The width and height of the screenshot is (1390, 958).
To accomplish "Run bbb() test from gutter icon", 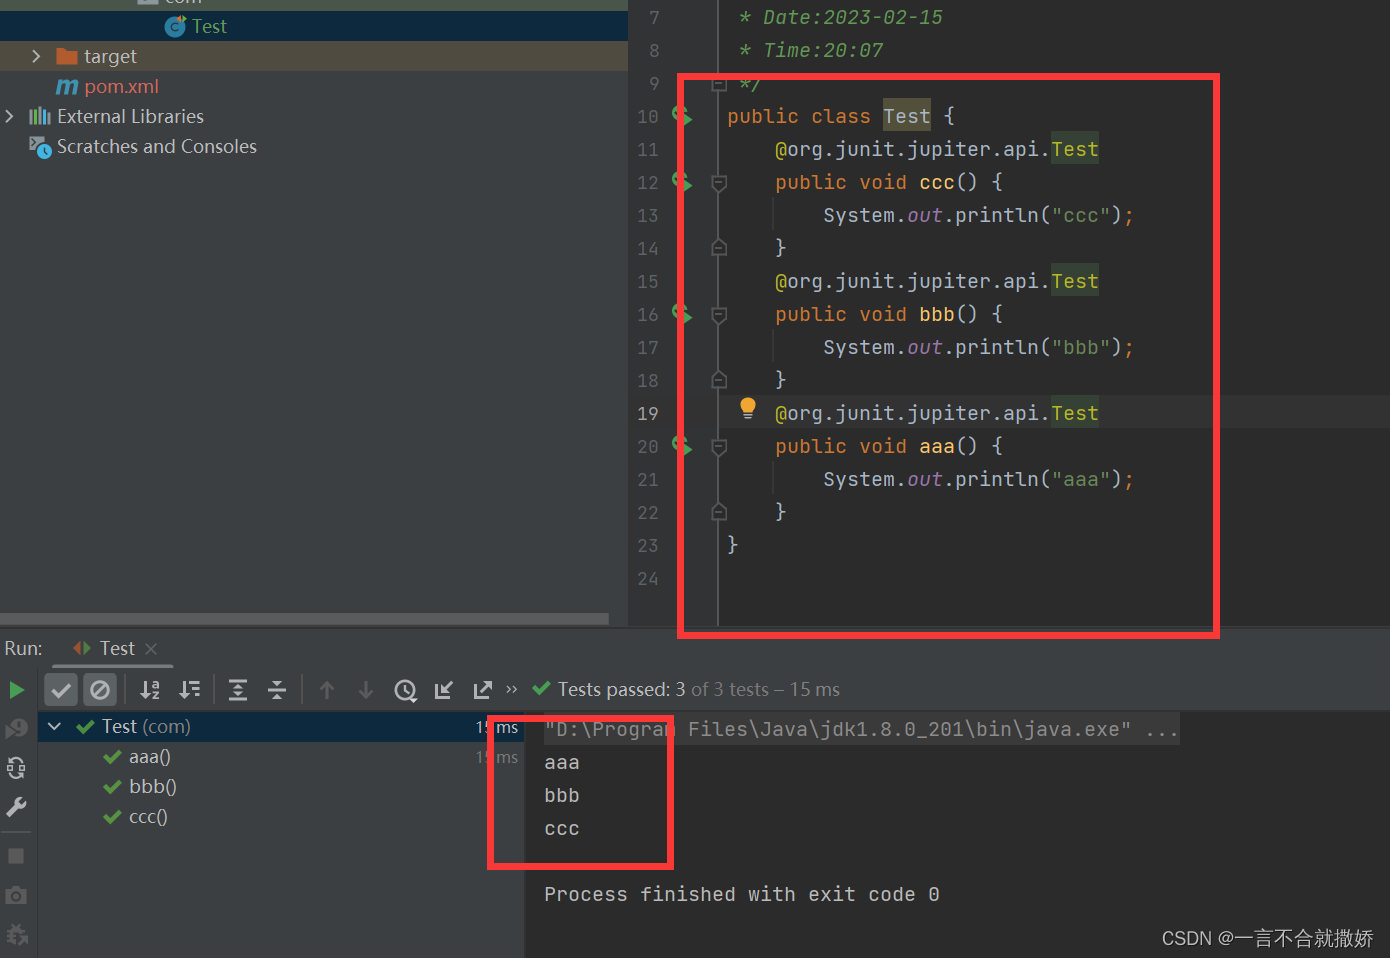I will [682, 314].
